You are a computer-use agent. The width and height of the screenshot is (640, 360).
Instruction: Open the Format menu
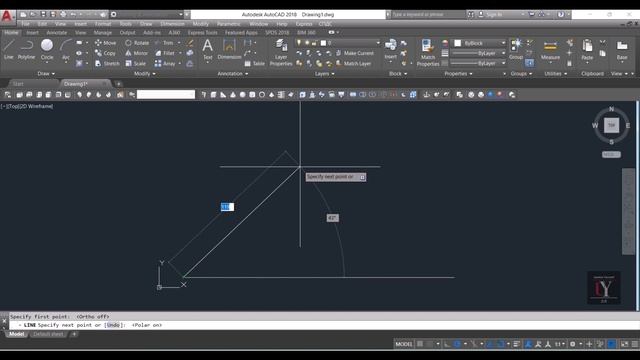pyautogui.click(x=103, y=24)
